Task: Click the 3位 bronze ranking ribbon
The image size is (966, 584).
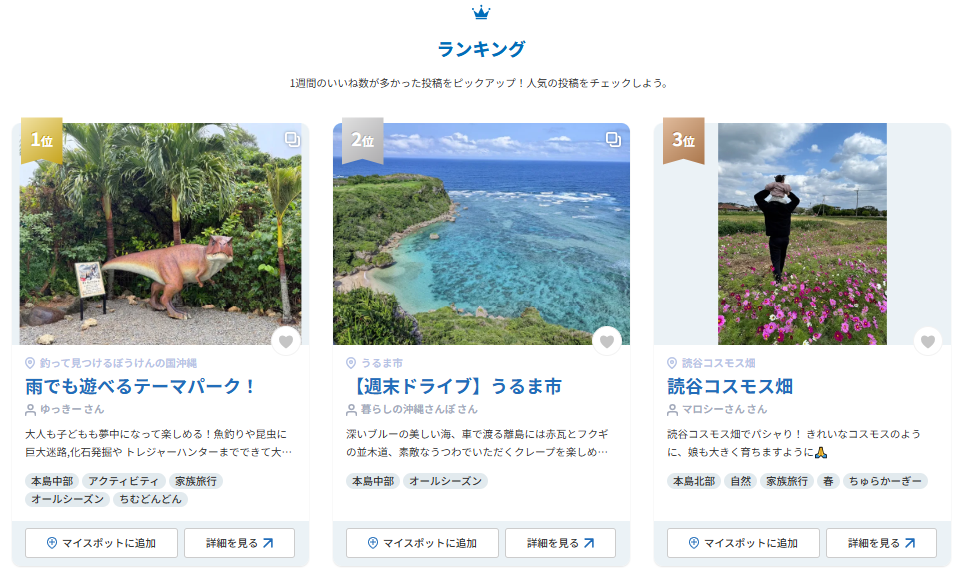Action: [x=684, y=140]
